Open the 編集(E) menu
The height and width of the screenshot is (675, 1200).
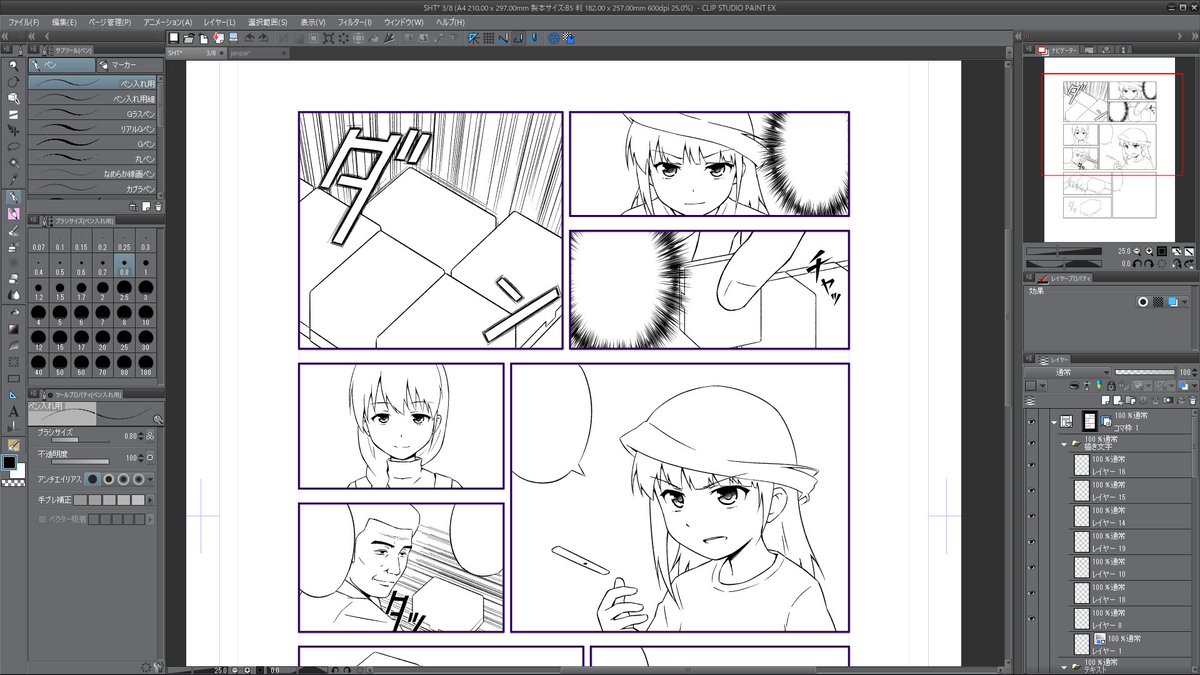pyautogui.click(x=64, y=21)
